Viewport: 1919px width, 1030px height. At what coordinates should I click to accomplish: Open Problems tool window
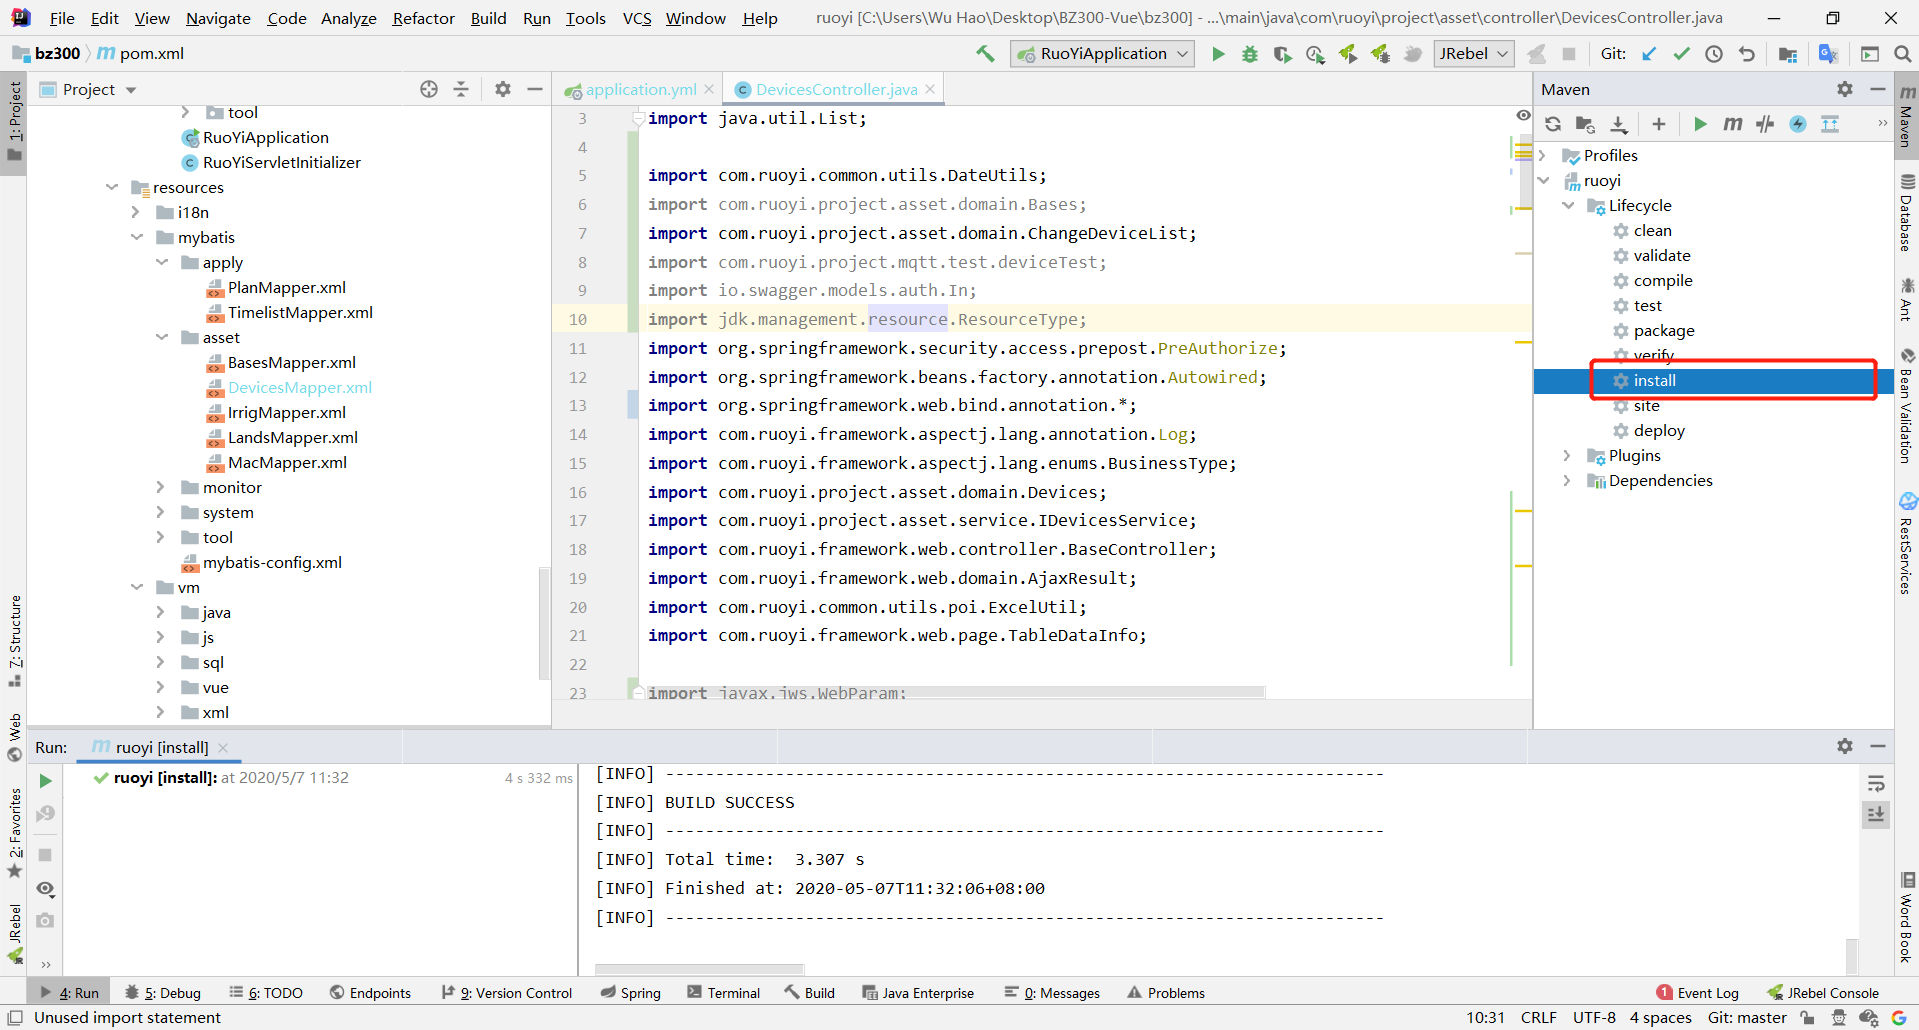point(1166,993)
